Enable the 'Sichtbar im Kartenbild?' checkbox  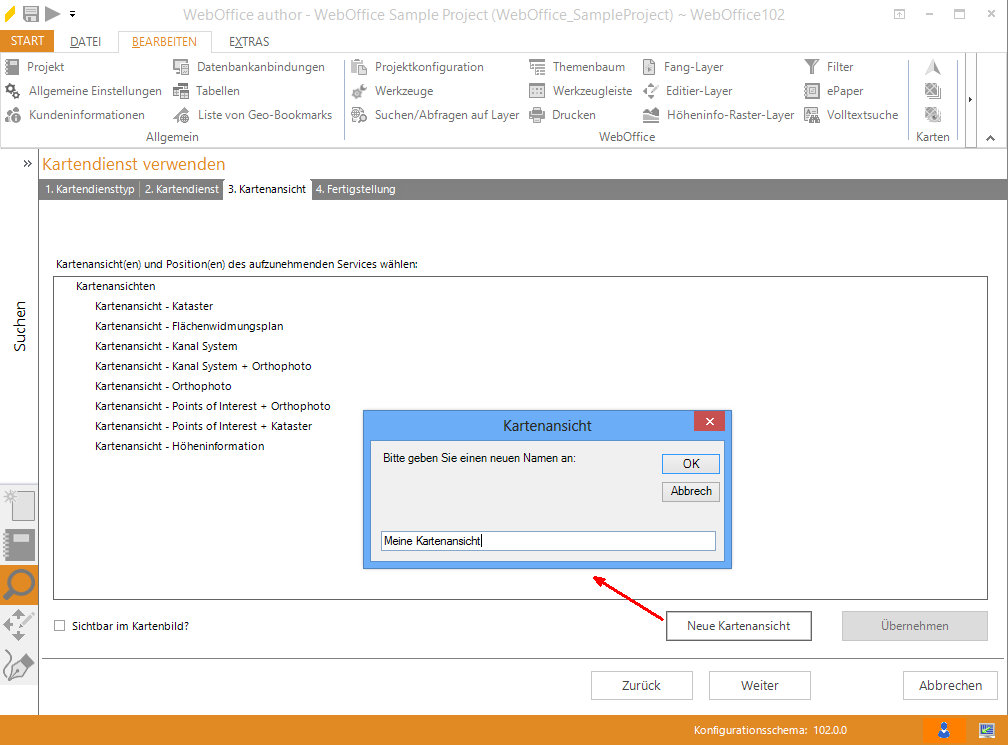(60, 626)
